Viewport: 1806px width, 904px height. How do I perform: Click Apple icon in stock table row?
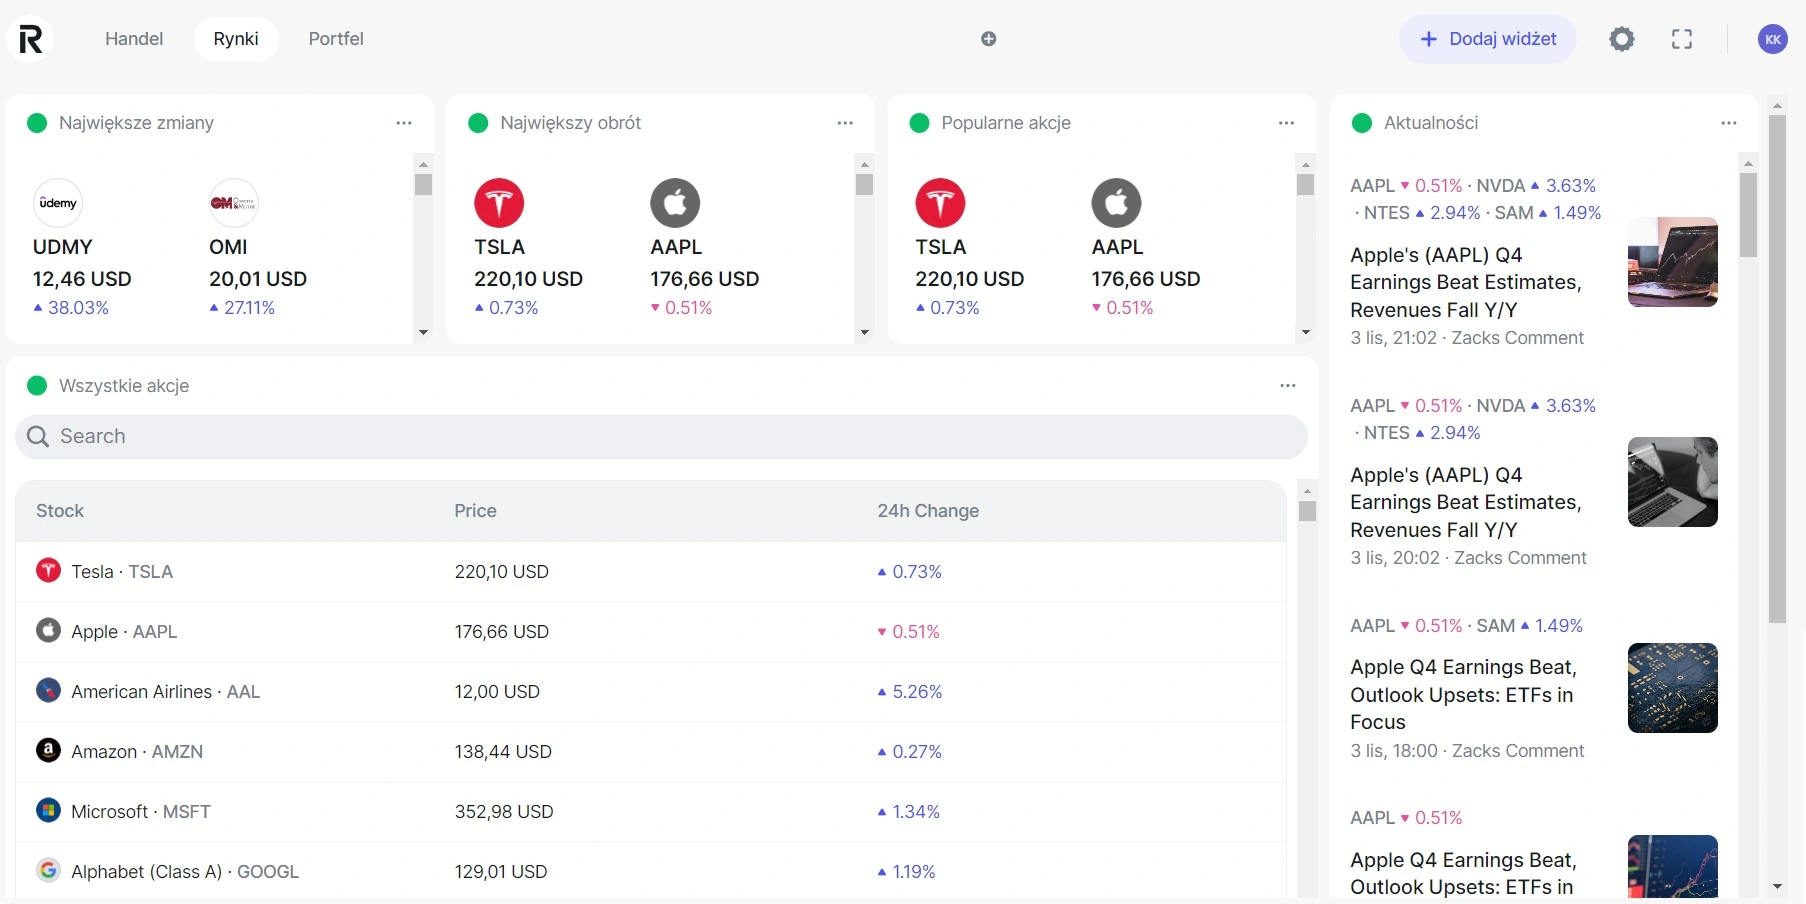click(x=48, y=631)
